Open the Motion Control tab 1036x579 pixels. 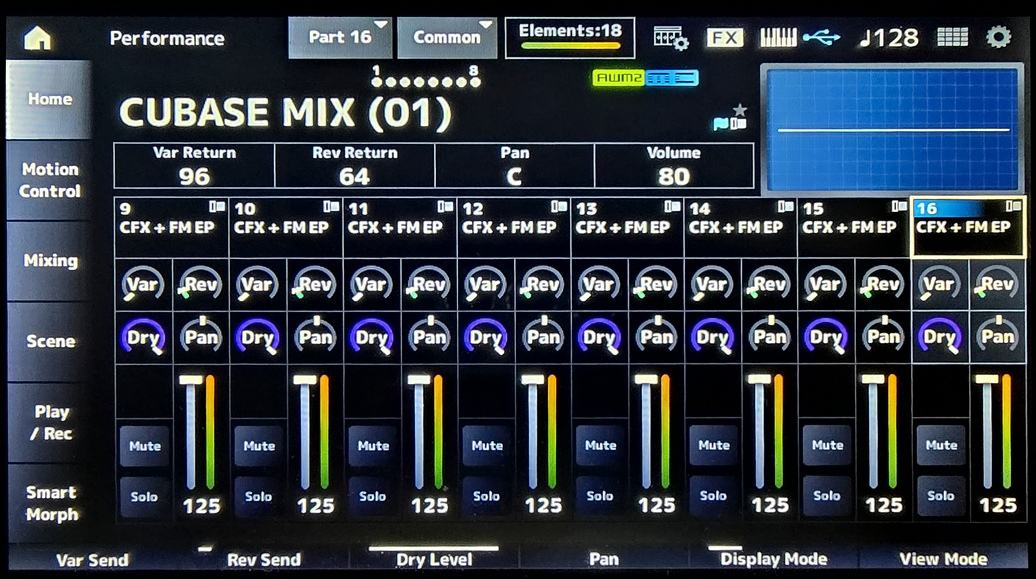click(49, 180)
